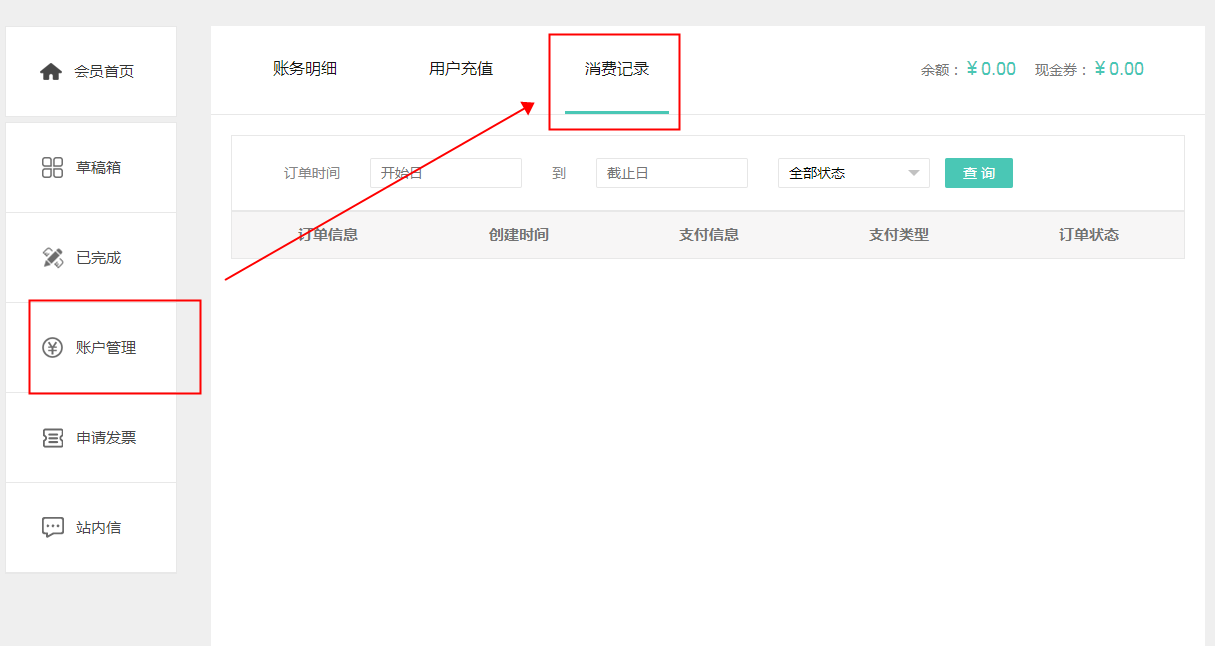
Task: Open 申请发票 in the sidebar
Action: pos(91,438)
